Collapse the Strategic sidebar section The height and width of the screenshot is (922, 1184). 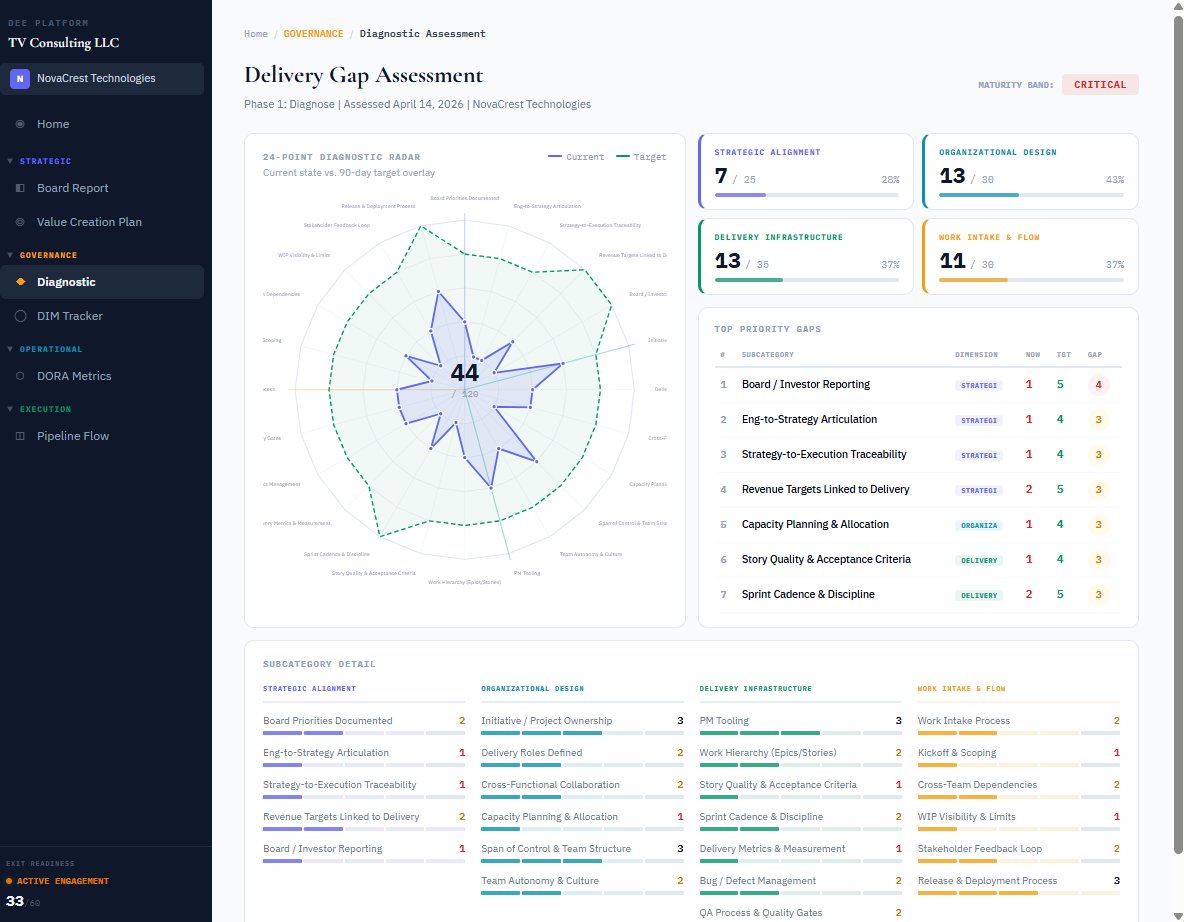[x=10, y=161]
